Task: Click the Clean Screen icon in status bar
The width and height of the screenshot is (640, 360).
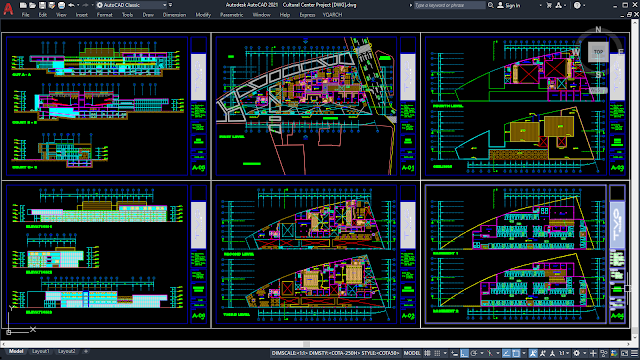Action: click(x=624, y=353)
